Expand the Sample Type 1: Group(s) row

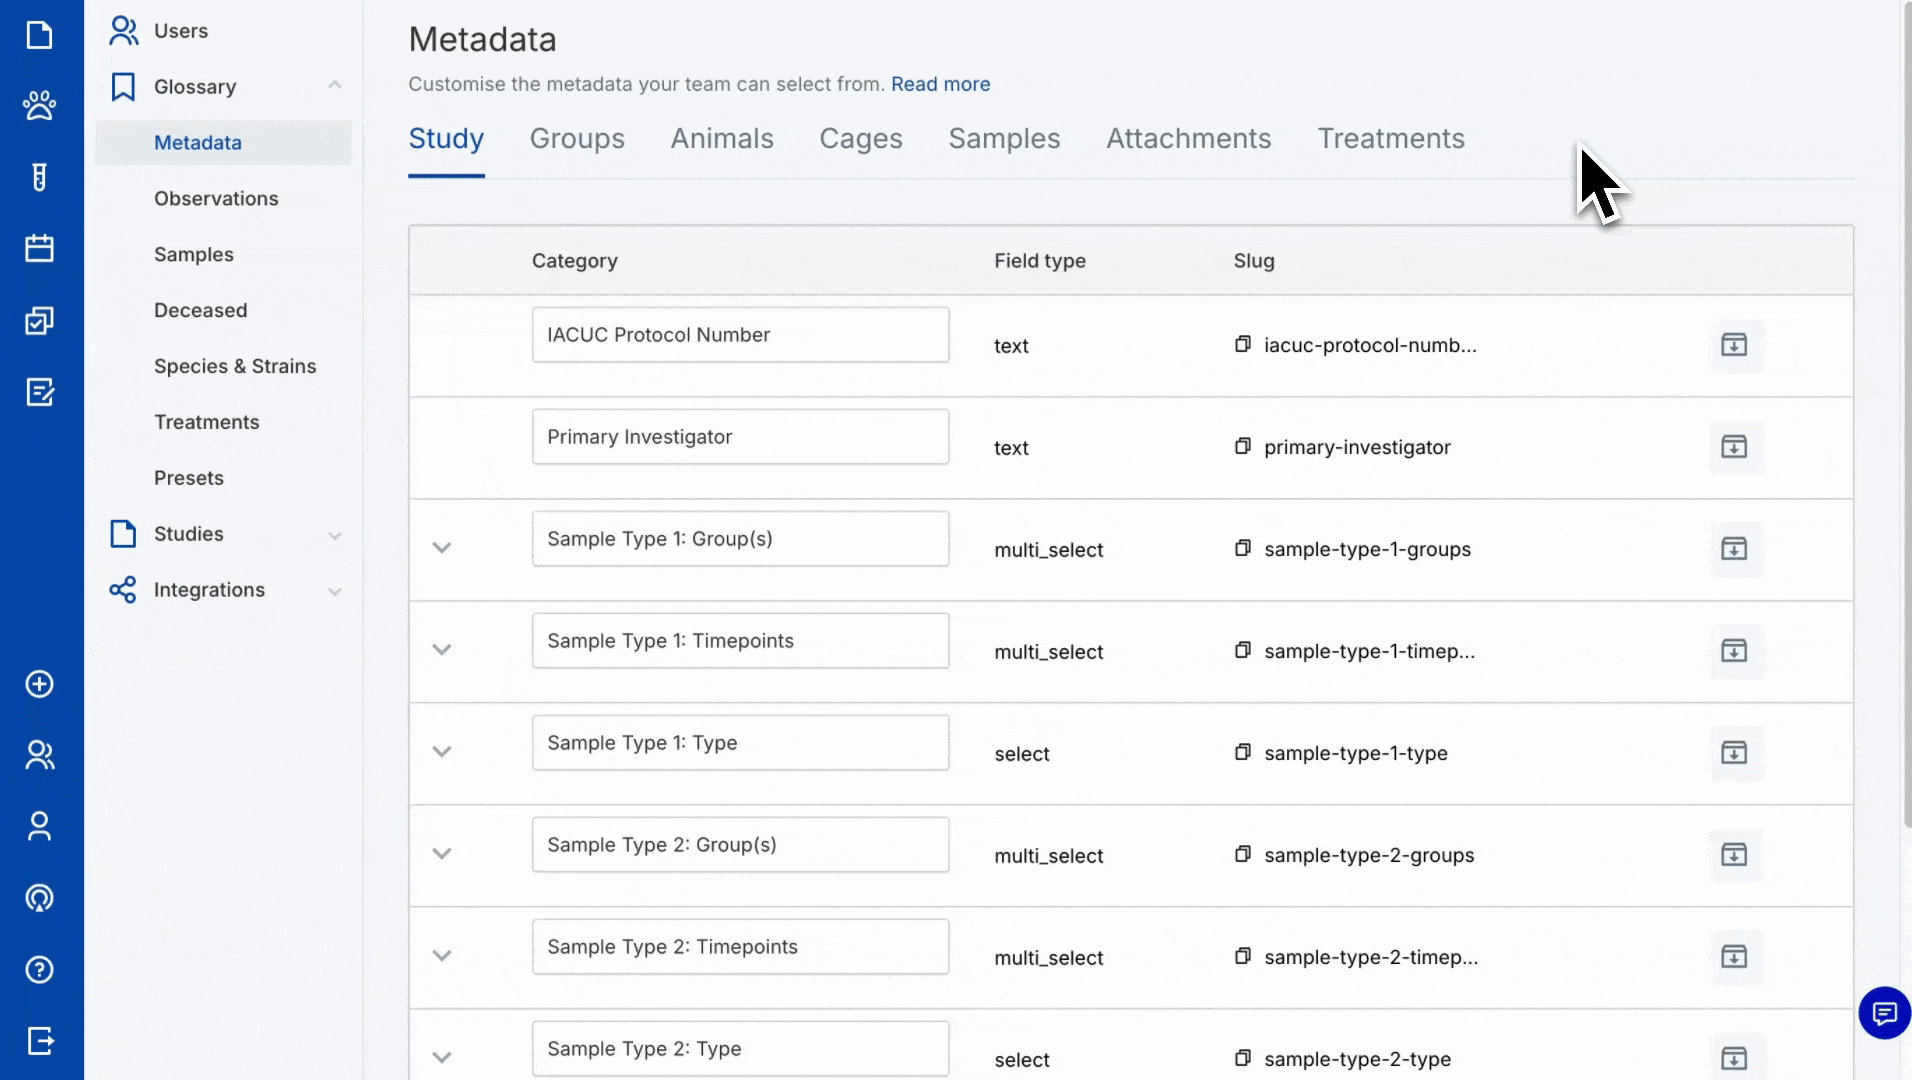click(x=442, y=548)
